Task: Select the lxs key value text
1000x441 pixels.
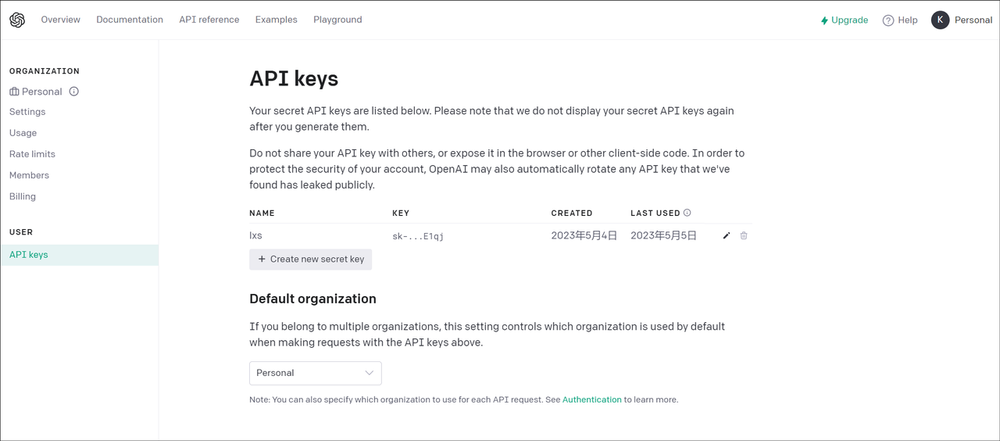Action: point(418,236)
